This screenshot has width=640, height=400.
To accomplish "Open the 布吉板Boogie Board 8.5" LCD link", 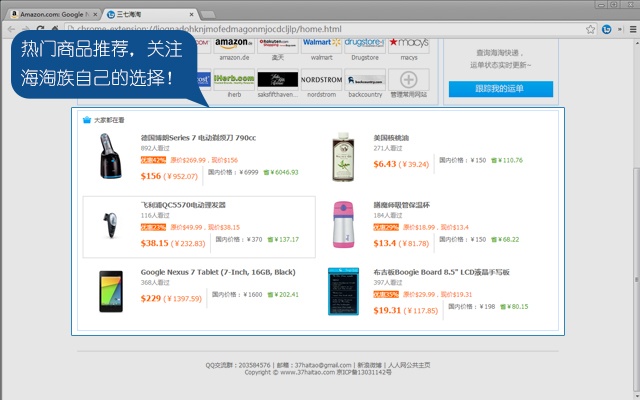I will point(441,272).
